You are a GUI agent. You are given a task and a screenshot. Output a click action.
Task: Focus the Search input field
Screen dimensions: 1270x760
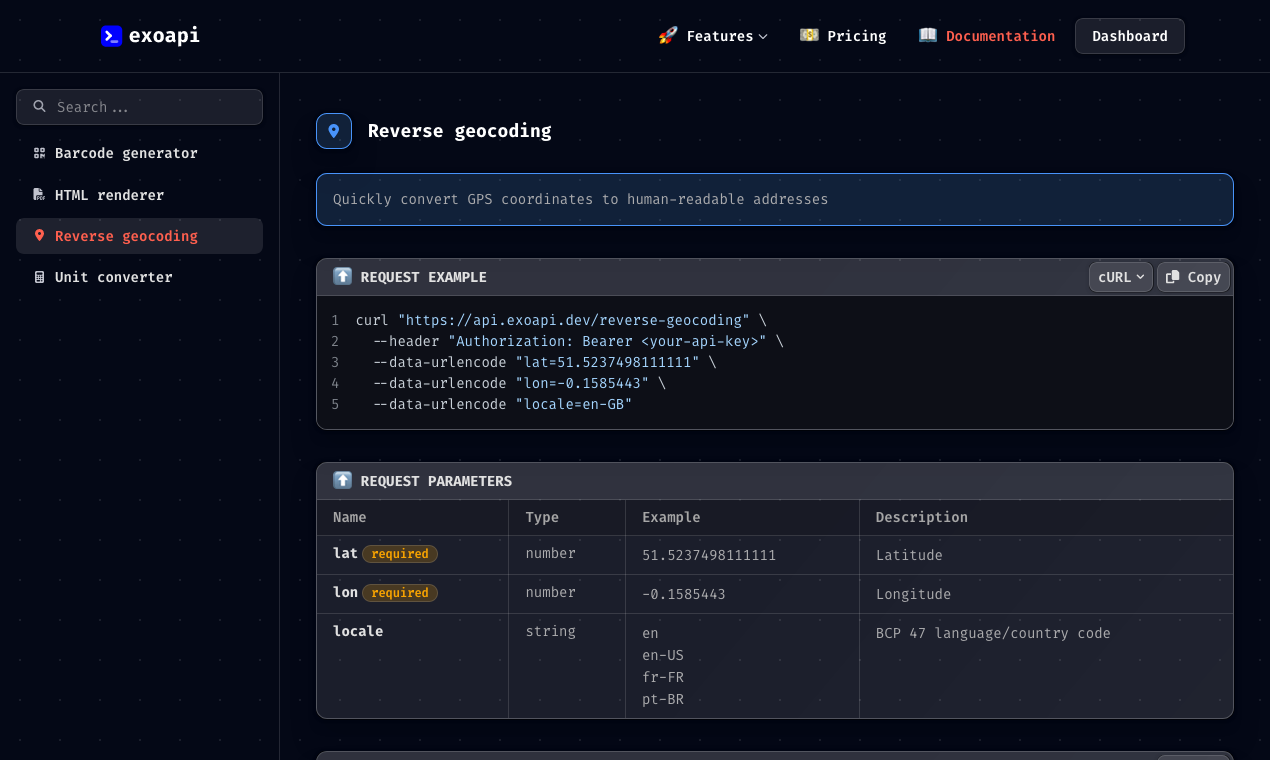[x=139, y=107]
